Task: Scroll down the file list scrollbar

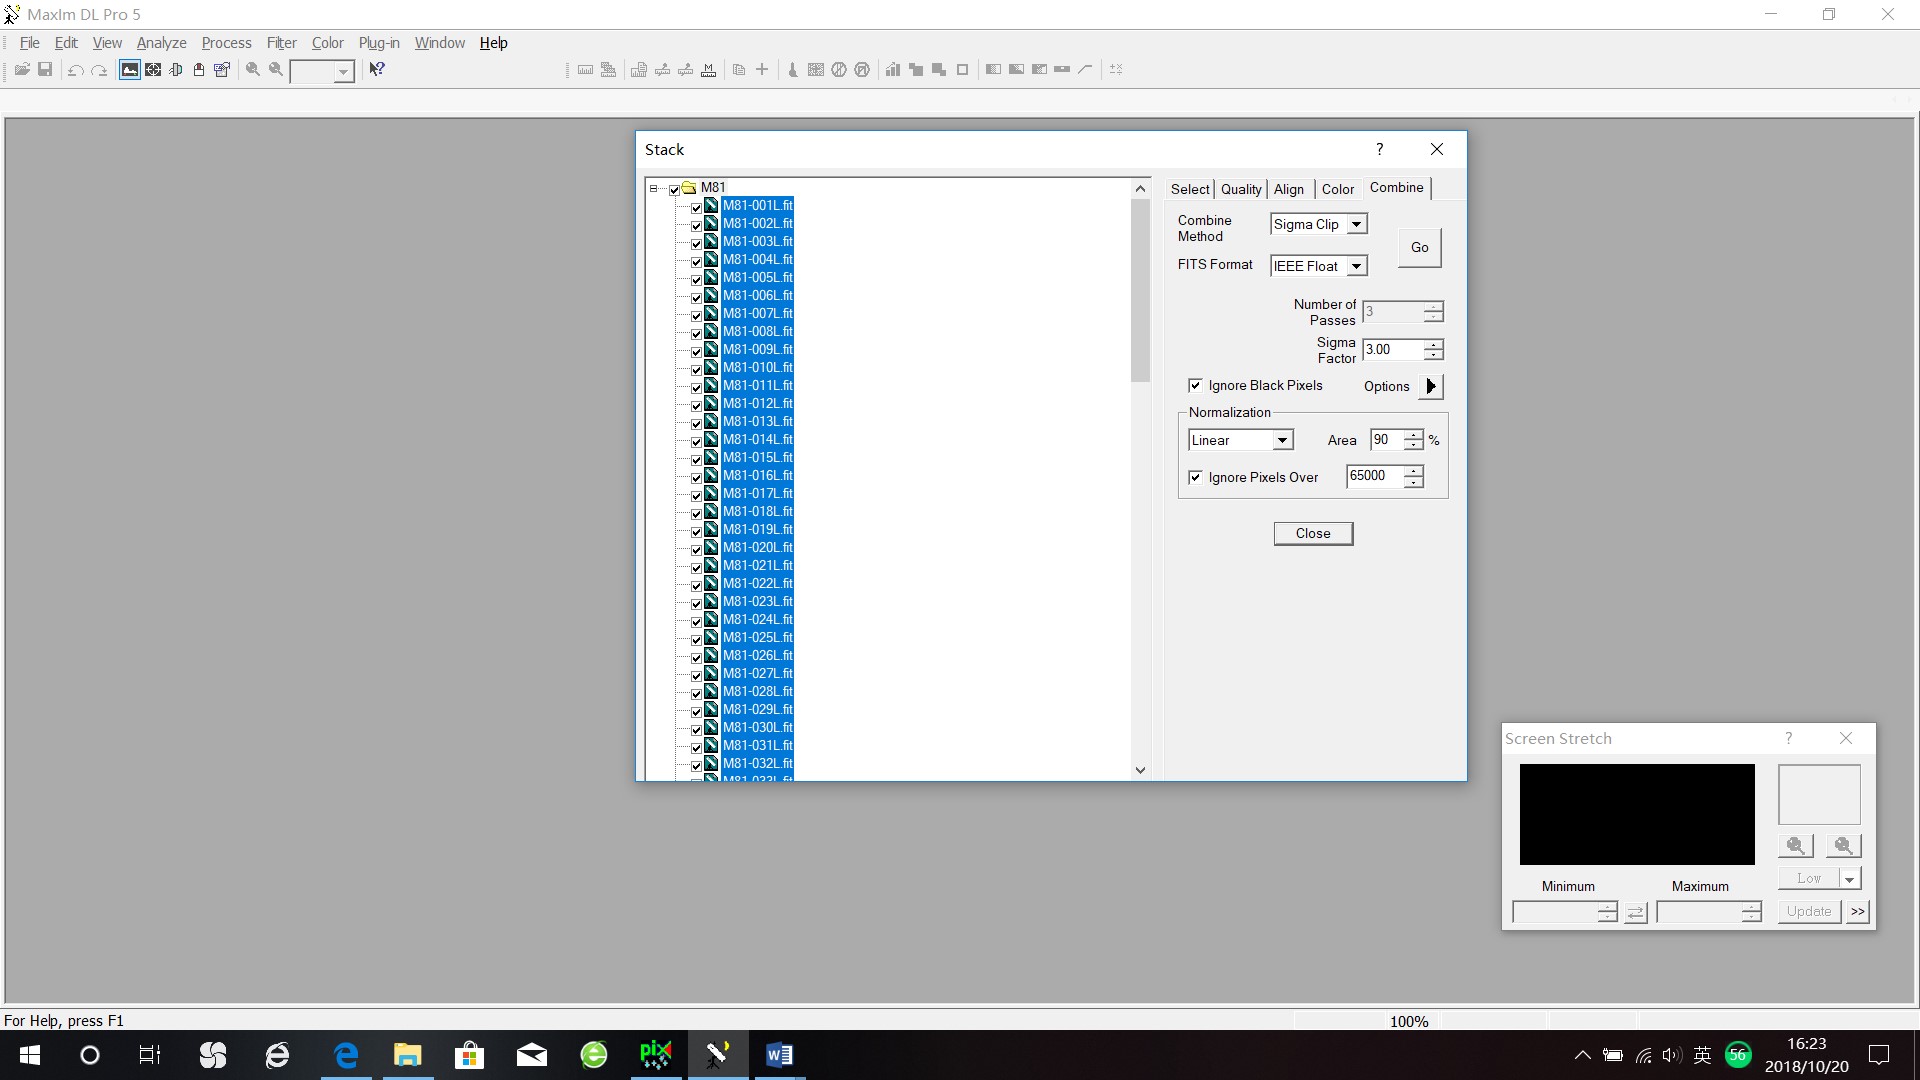Action: 1139,769
